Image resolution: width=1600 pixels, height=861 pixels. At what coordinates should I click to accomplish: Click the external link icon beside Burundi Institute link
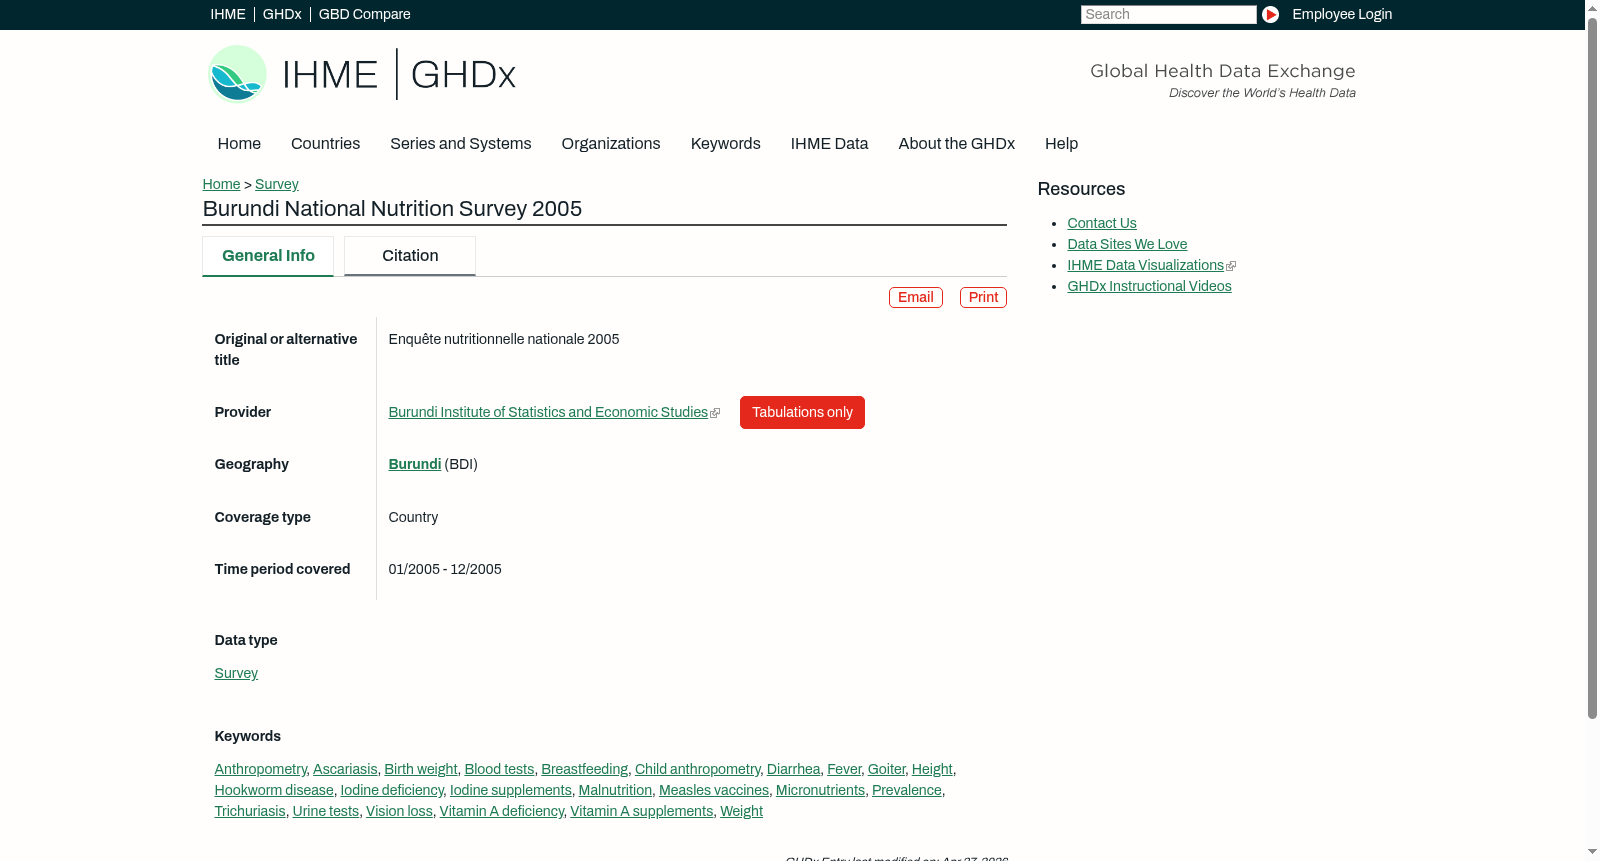715,413
